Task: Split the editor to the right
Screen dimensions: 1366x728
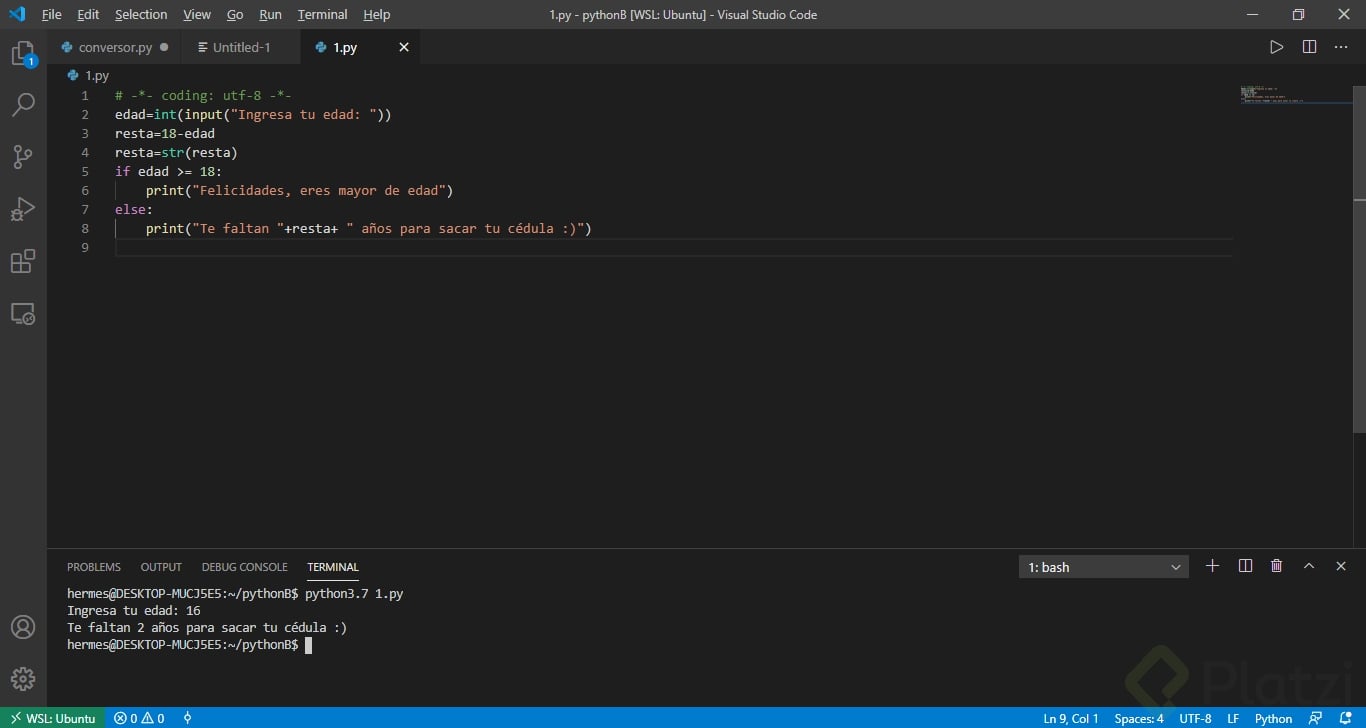Action: point(1309,47)
